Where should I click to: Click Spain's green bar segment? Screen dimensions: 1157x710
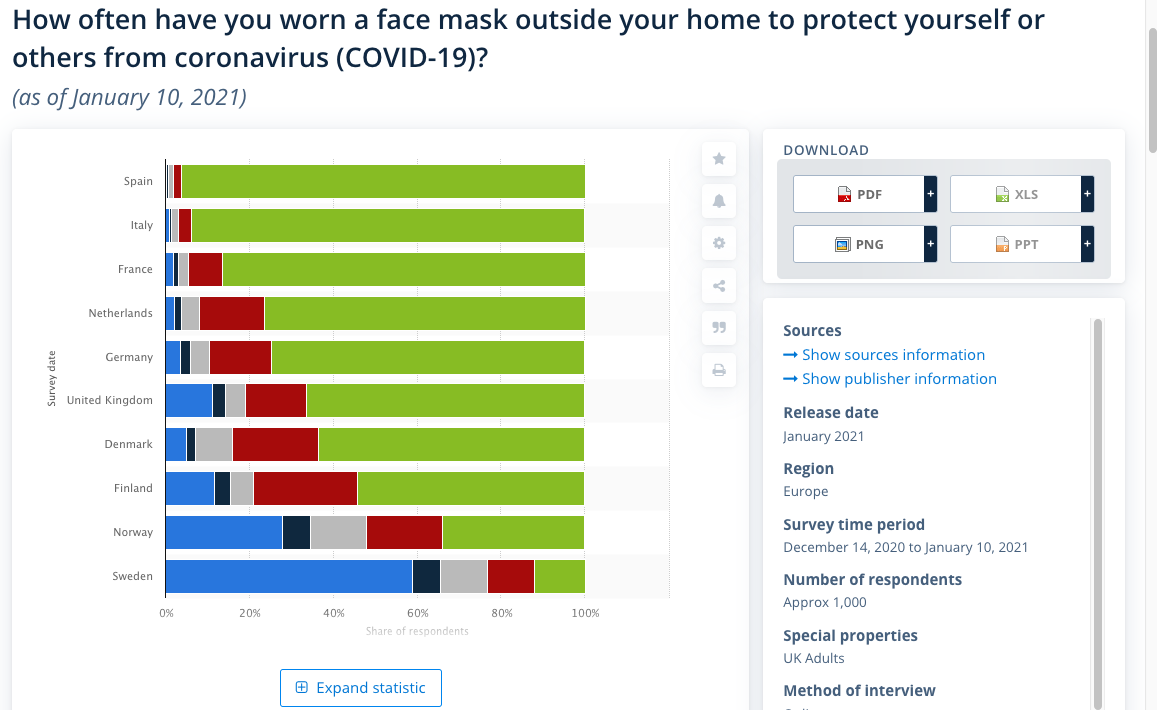(383, 181)
